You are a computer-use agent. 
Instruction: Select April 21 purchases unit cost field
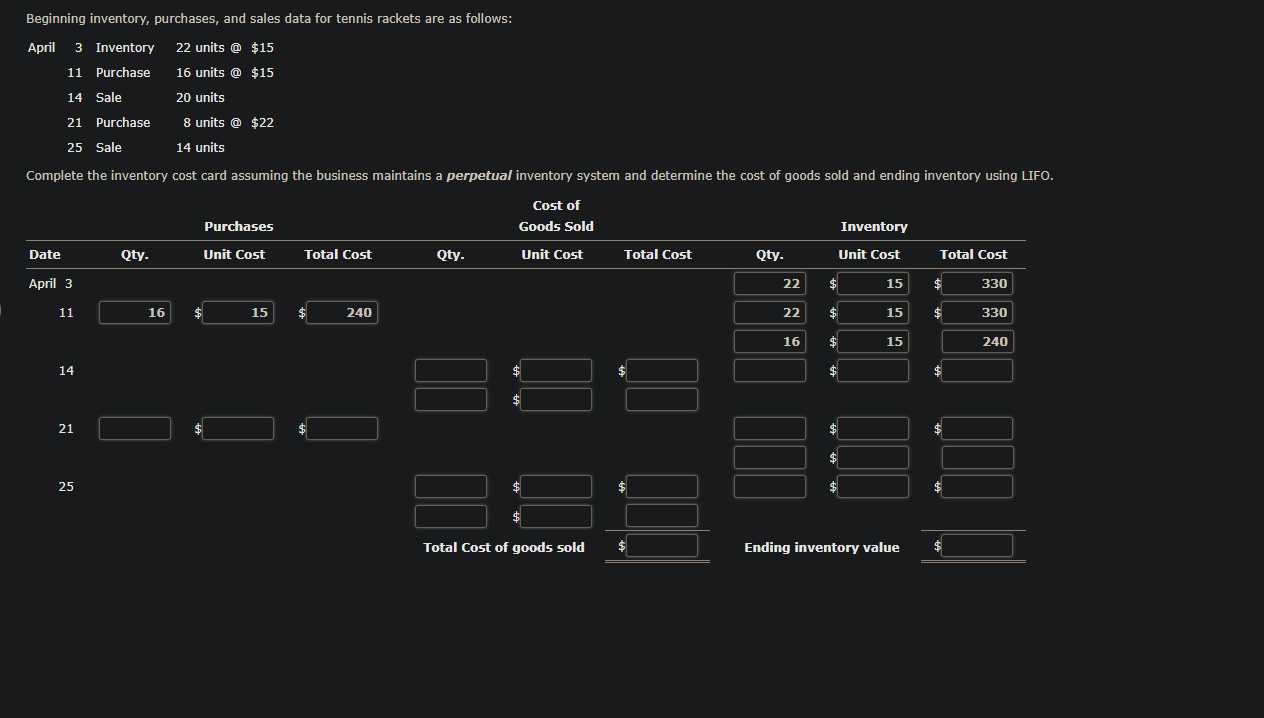(238, 429)
